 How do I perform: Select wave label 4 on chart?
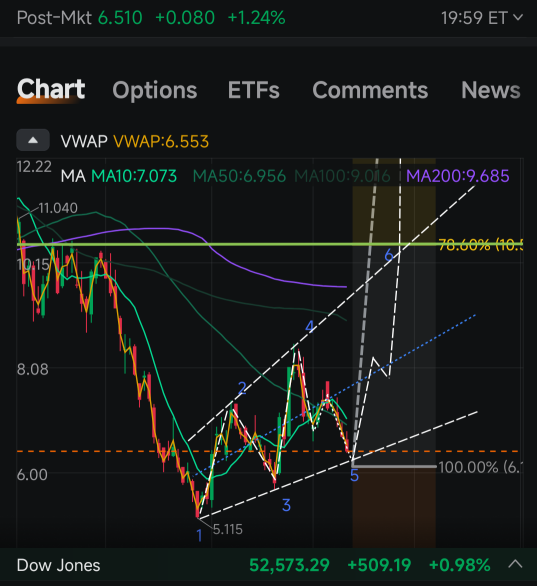[x=309, y=326]
